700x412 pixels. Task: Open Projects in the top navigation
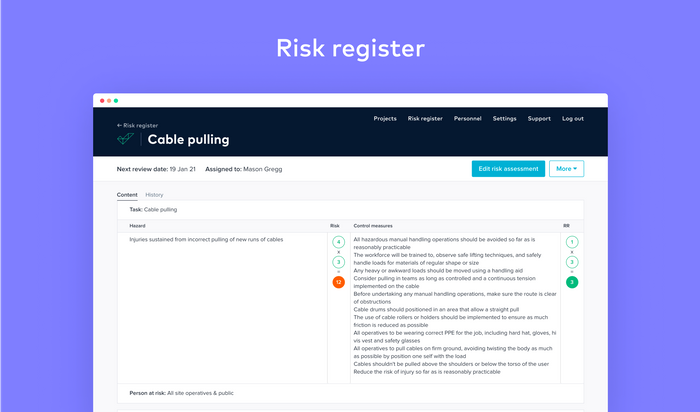385,119
